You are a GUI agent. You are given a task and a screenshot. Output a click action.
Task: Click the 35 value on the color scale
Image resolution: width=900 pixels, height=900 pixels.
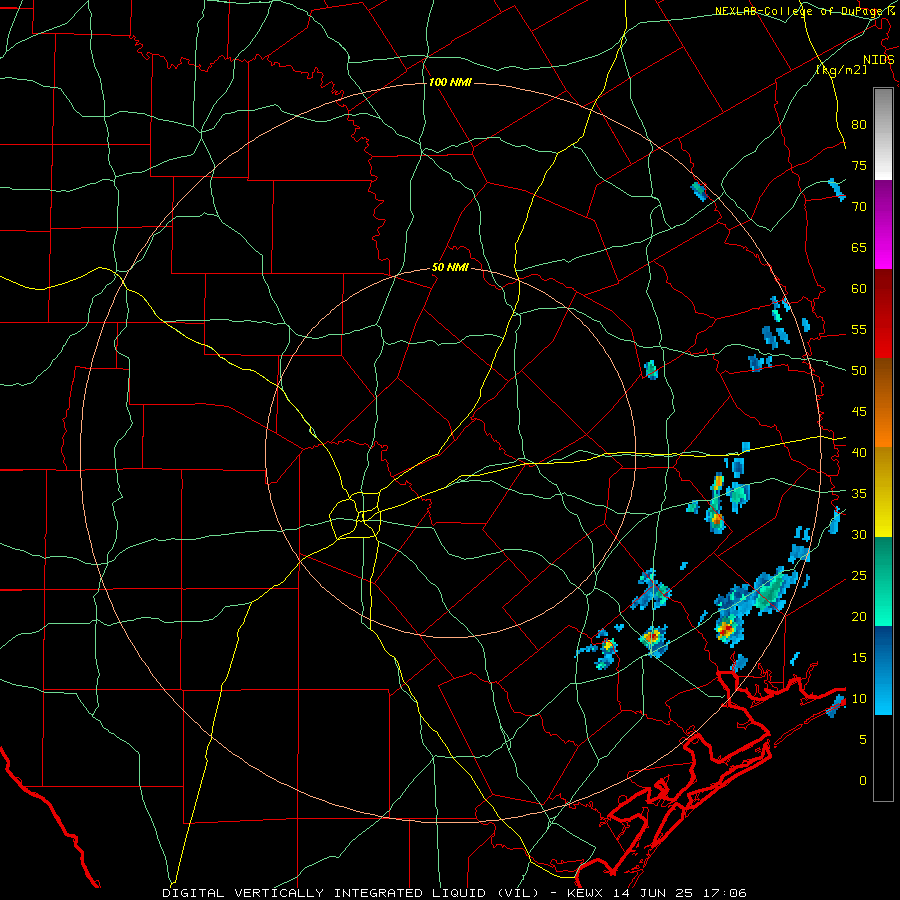tap(859, 494)
